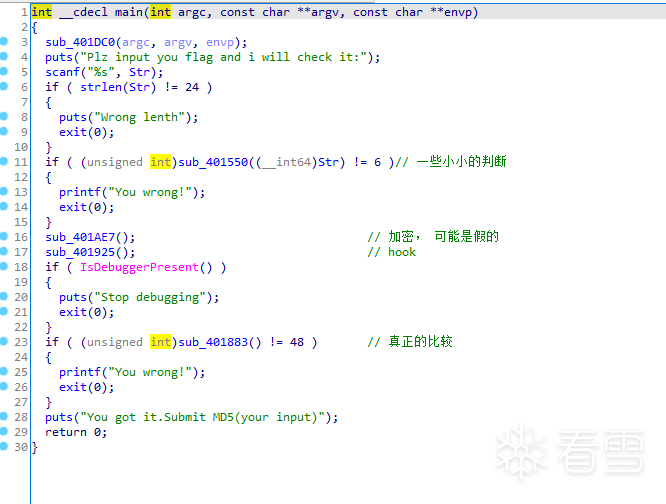666x504 pixels.
Task: Select the "Stop debugging" string
Action: point(150,297)
